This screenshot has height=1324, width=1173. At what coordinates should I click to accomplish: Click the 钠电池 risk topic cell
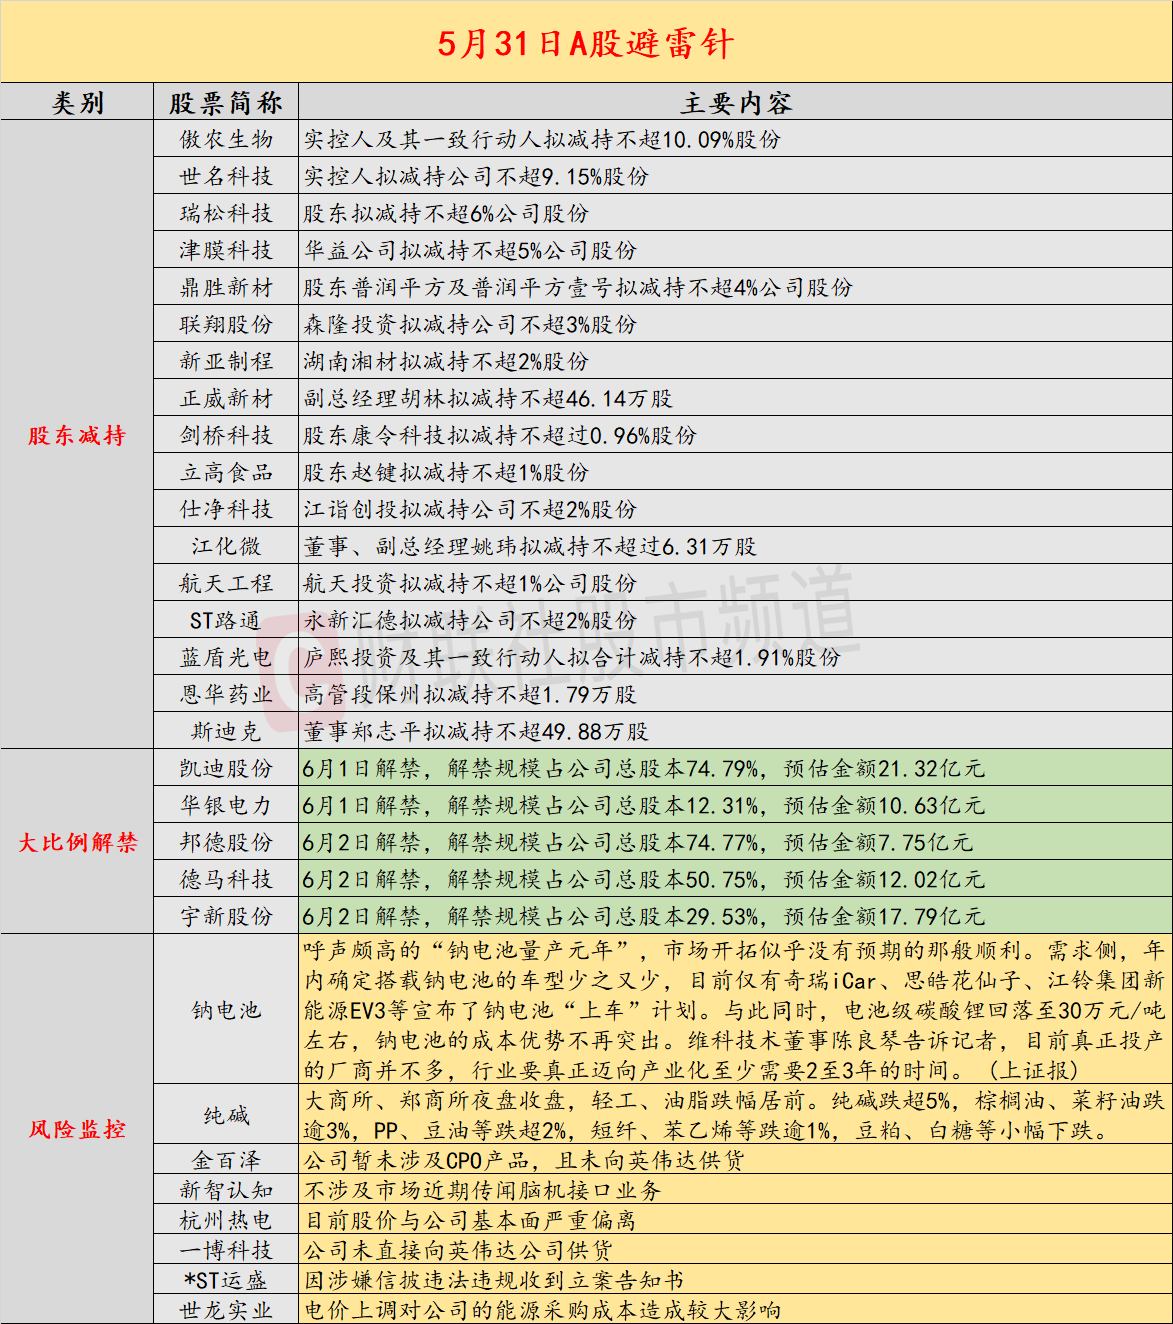(226, 1009)
